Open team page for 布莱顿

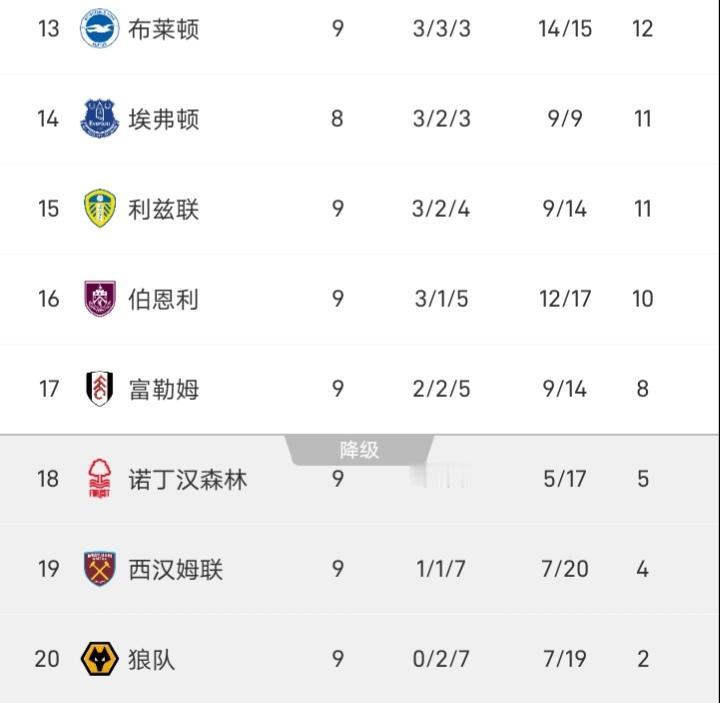click(163, 29)
